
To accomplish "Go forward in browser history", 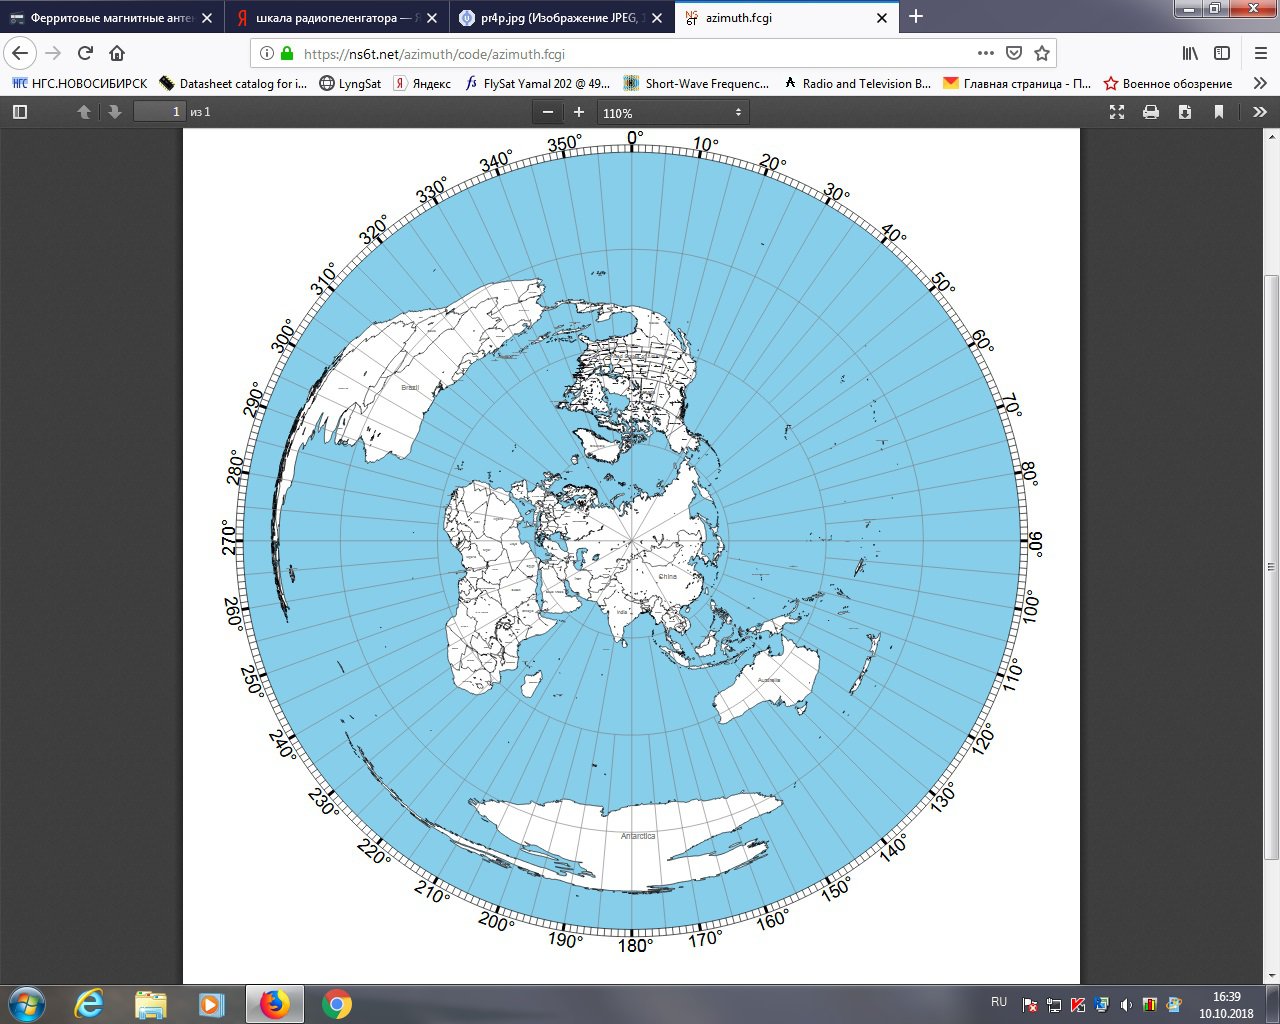I will tap(54, 54).
